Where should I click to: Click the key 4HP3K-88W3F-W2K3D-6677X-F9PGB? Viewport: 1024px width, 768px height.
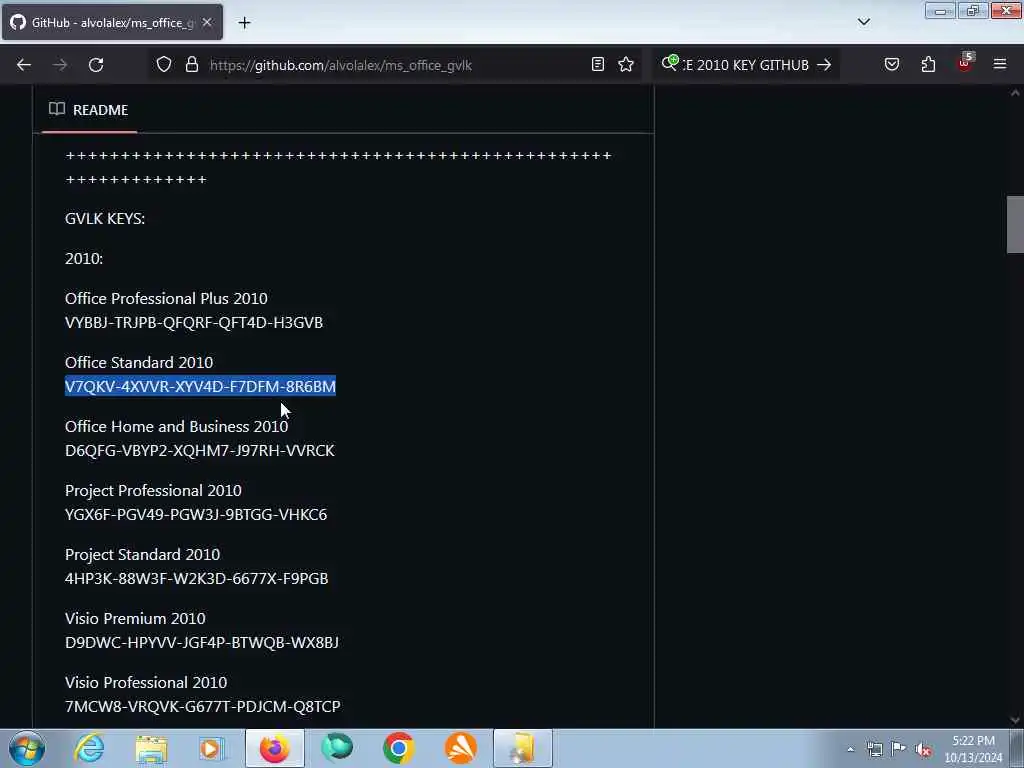click(197, 579)
